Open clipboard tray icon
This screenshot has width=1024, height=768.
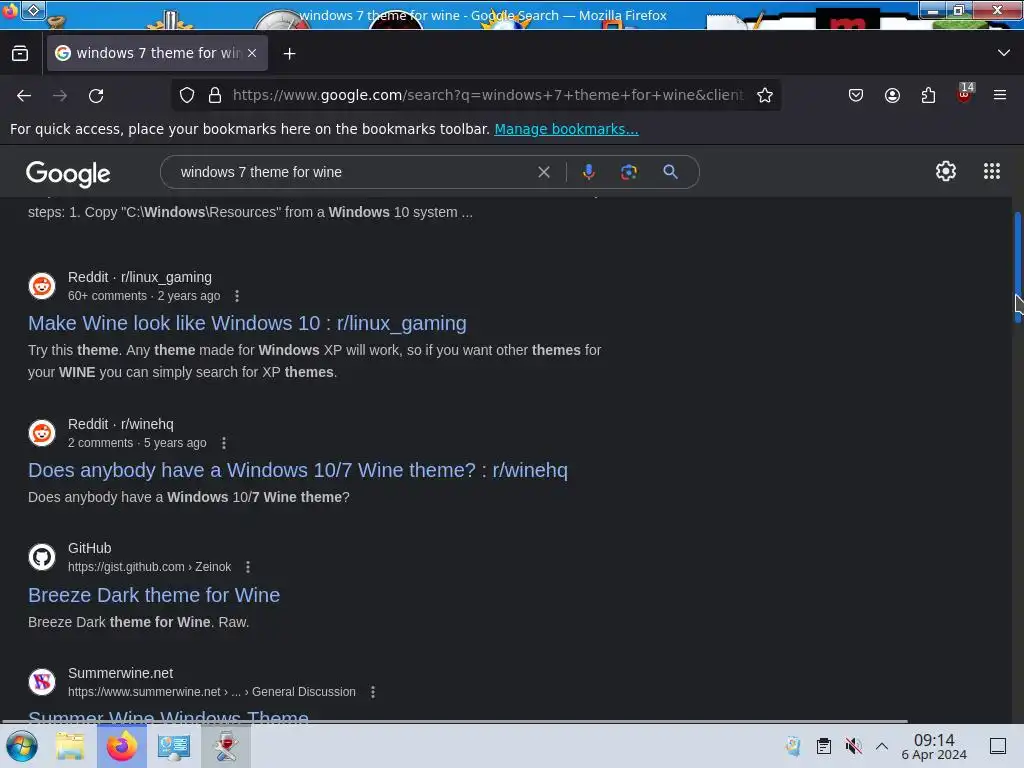click(x=824, y=746)
